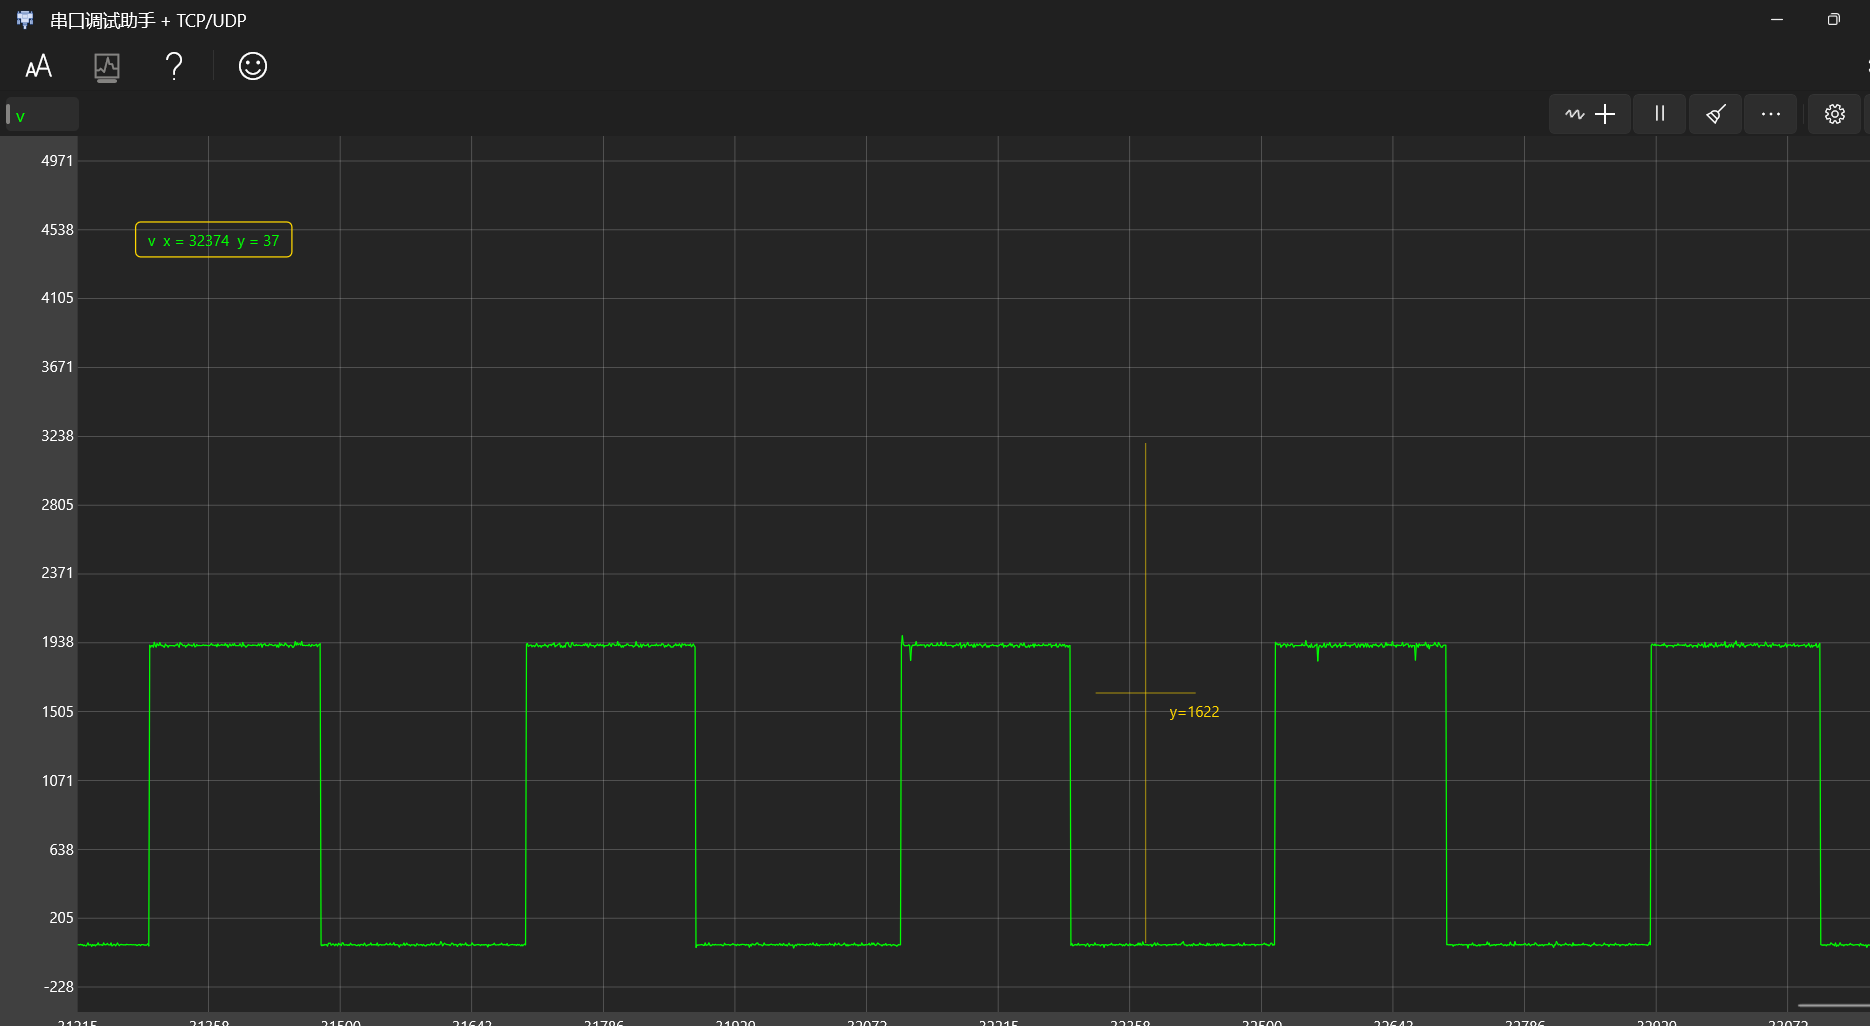Screen dimensions: 1870x1026
Task: Click the title text 串口调试助手 + TCP/UDP
Action: pos(148,21)
